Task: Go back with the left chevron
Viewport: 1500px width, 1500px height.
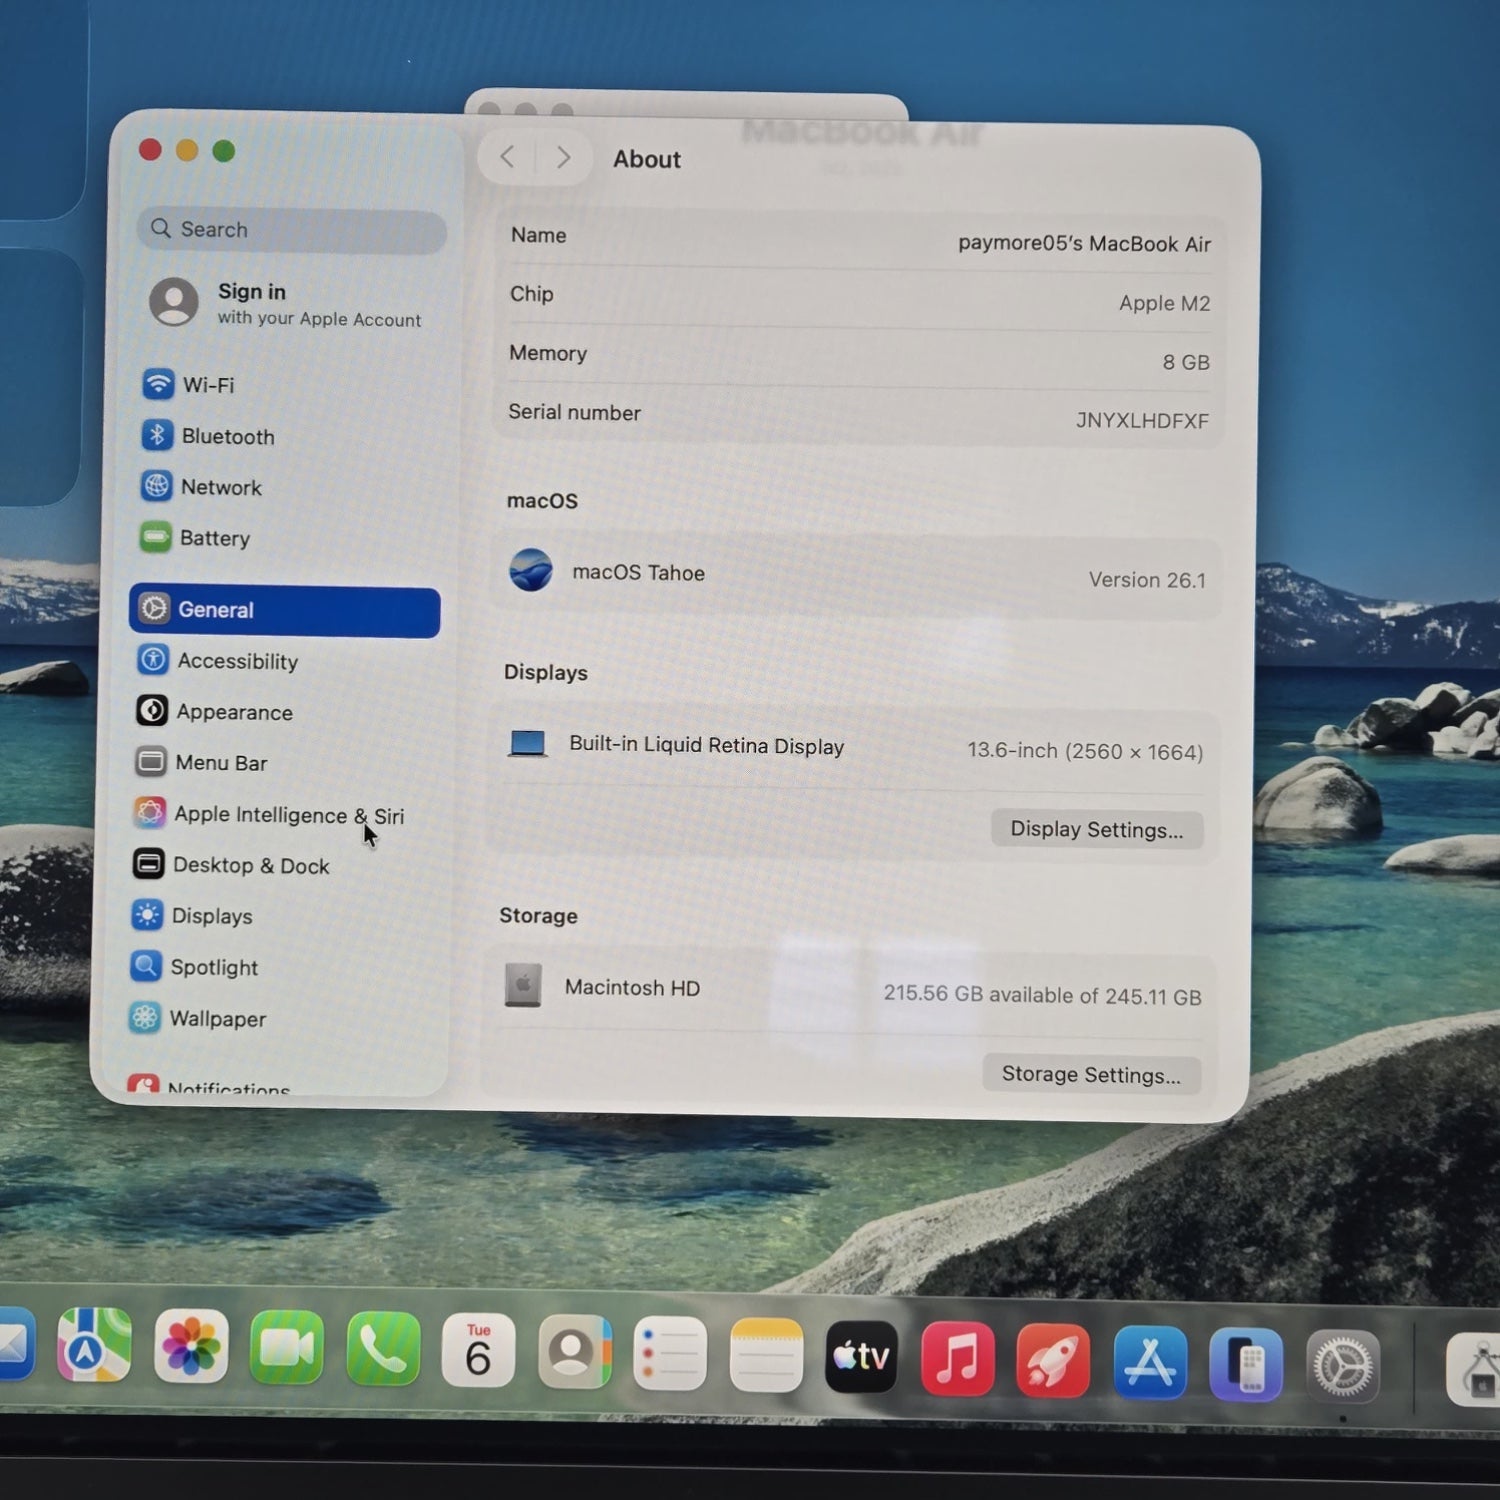Action: (x=508, y=157)
